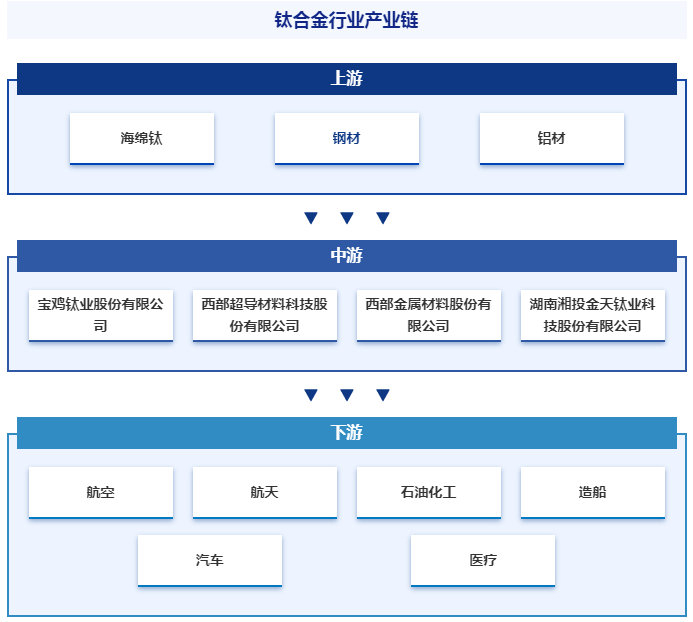Click the 海绵钛 upstream card

pyautogui.click(x=142, y=138)
